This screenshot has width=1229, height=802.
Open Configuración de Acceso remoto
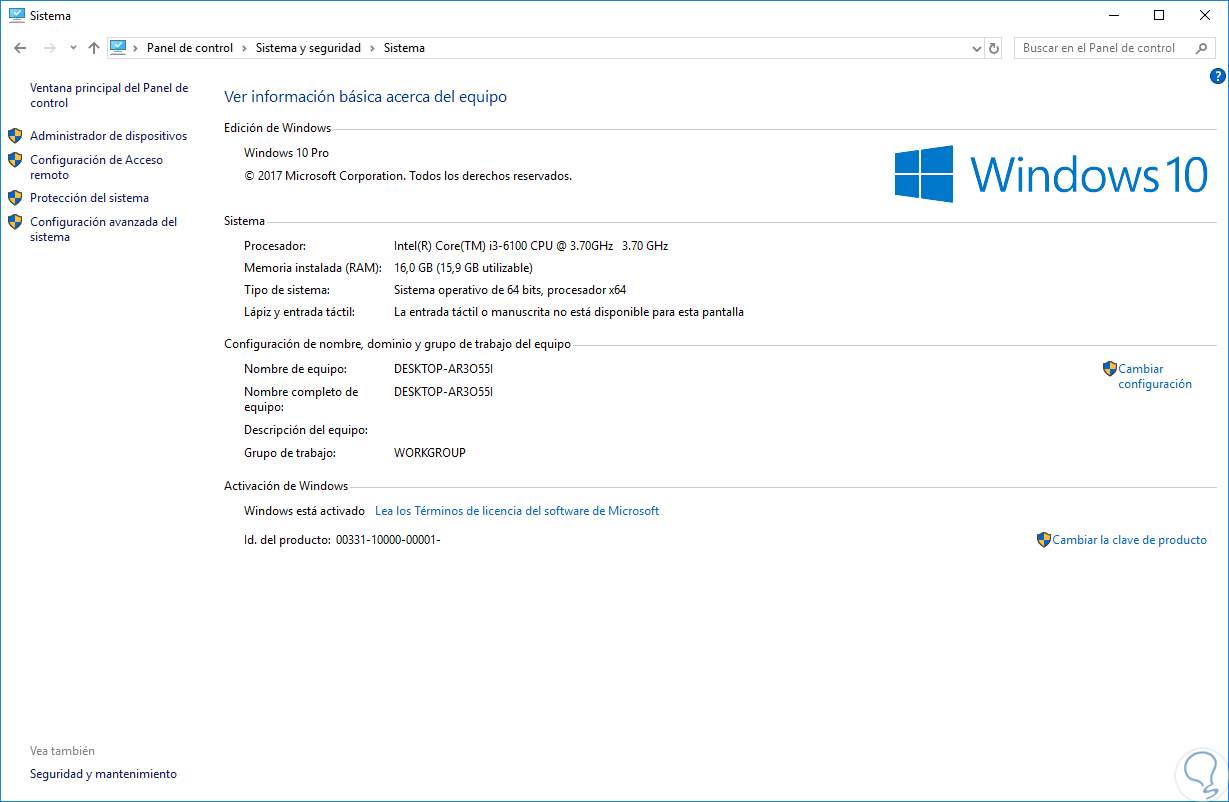96,167
